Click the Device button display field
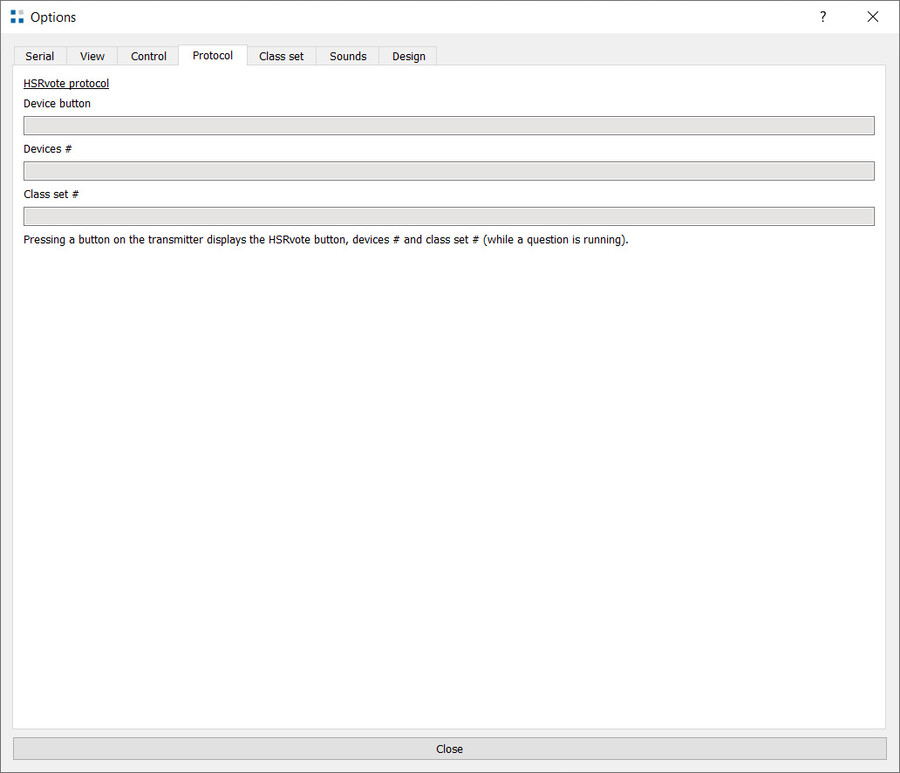900x773 pixels. (449, 126)
